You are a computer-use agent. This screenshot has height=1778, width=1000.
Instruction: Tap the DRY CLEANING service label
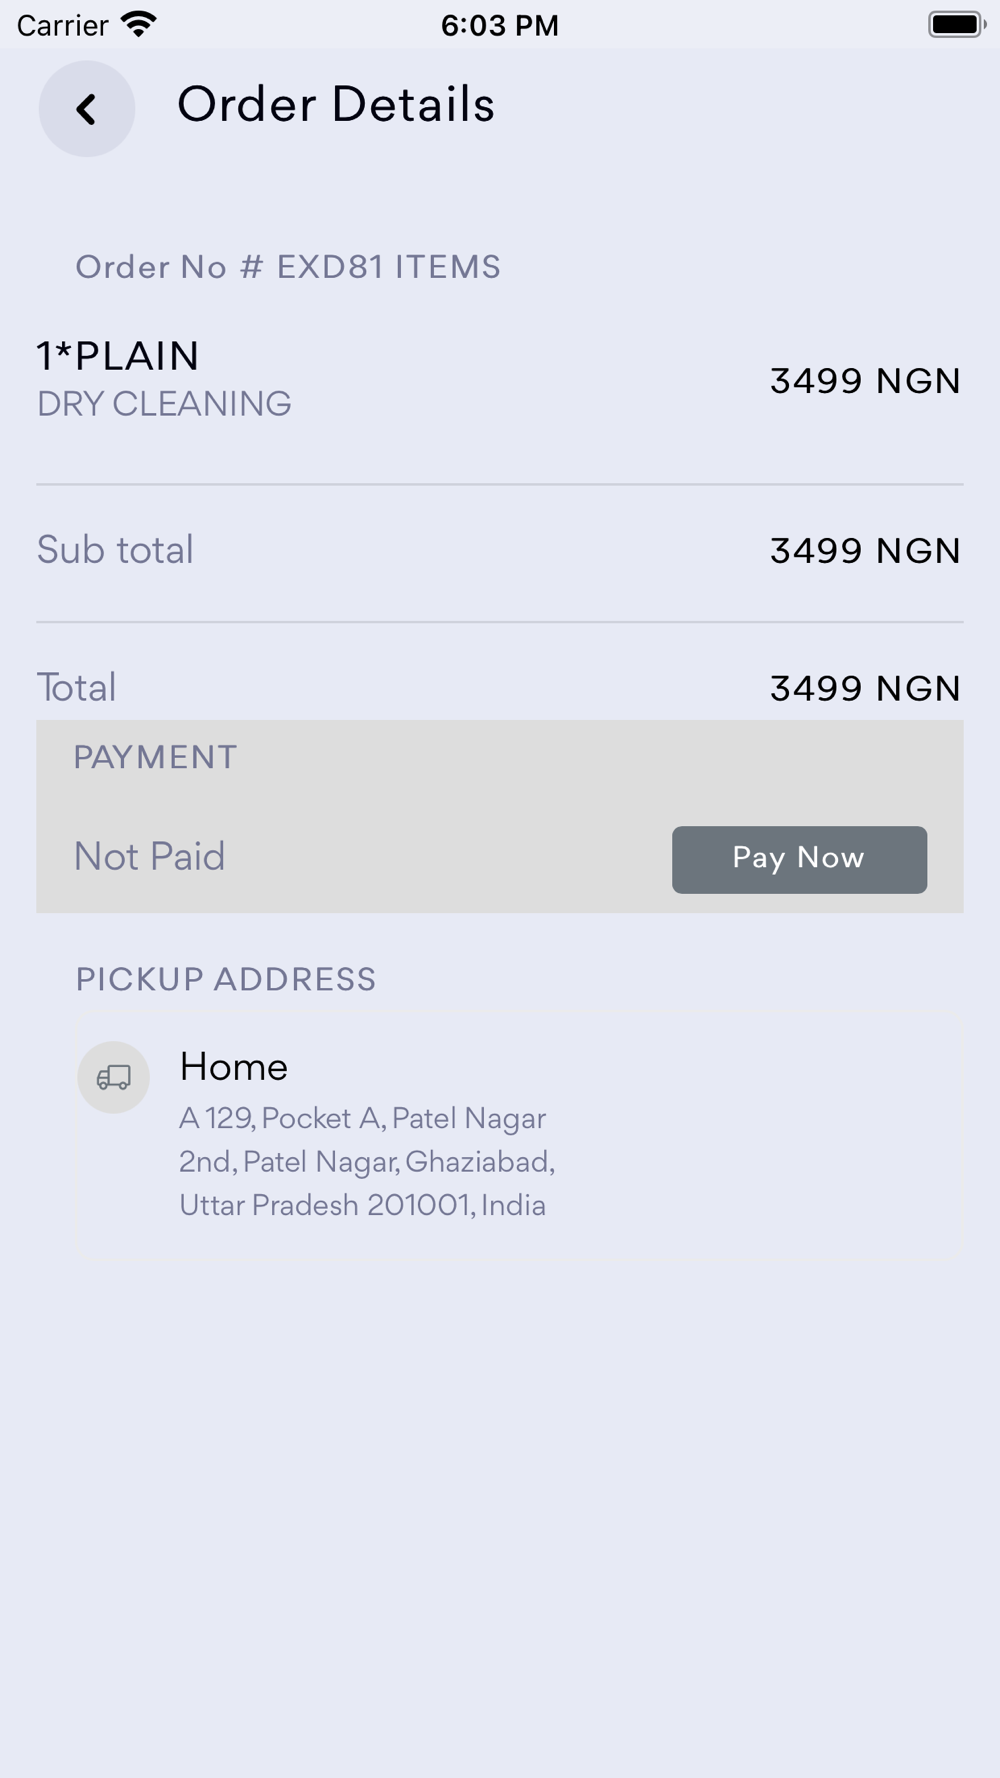164,404
